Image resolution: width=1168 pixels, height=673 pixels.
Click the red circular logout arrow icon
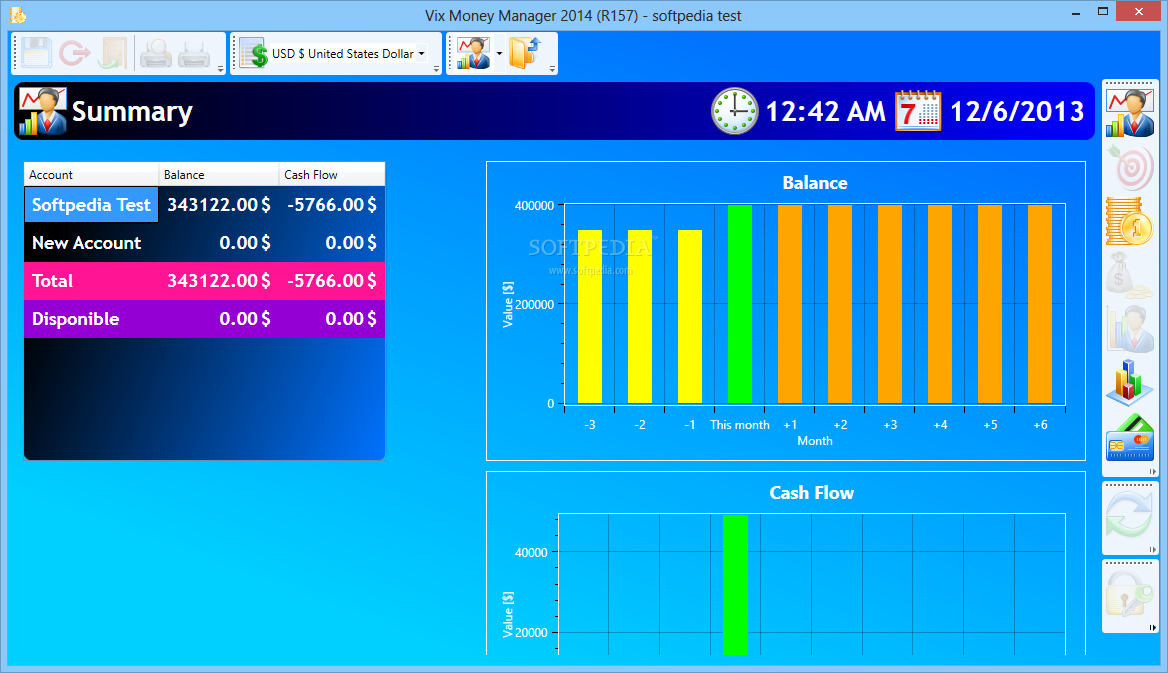pos(74,53)
